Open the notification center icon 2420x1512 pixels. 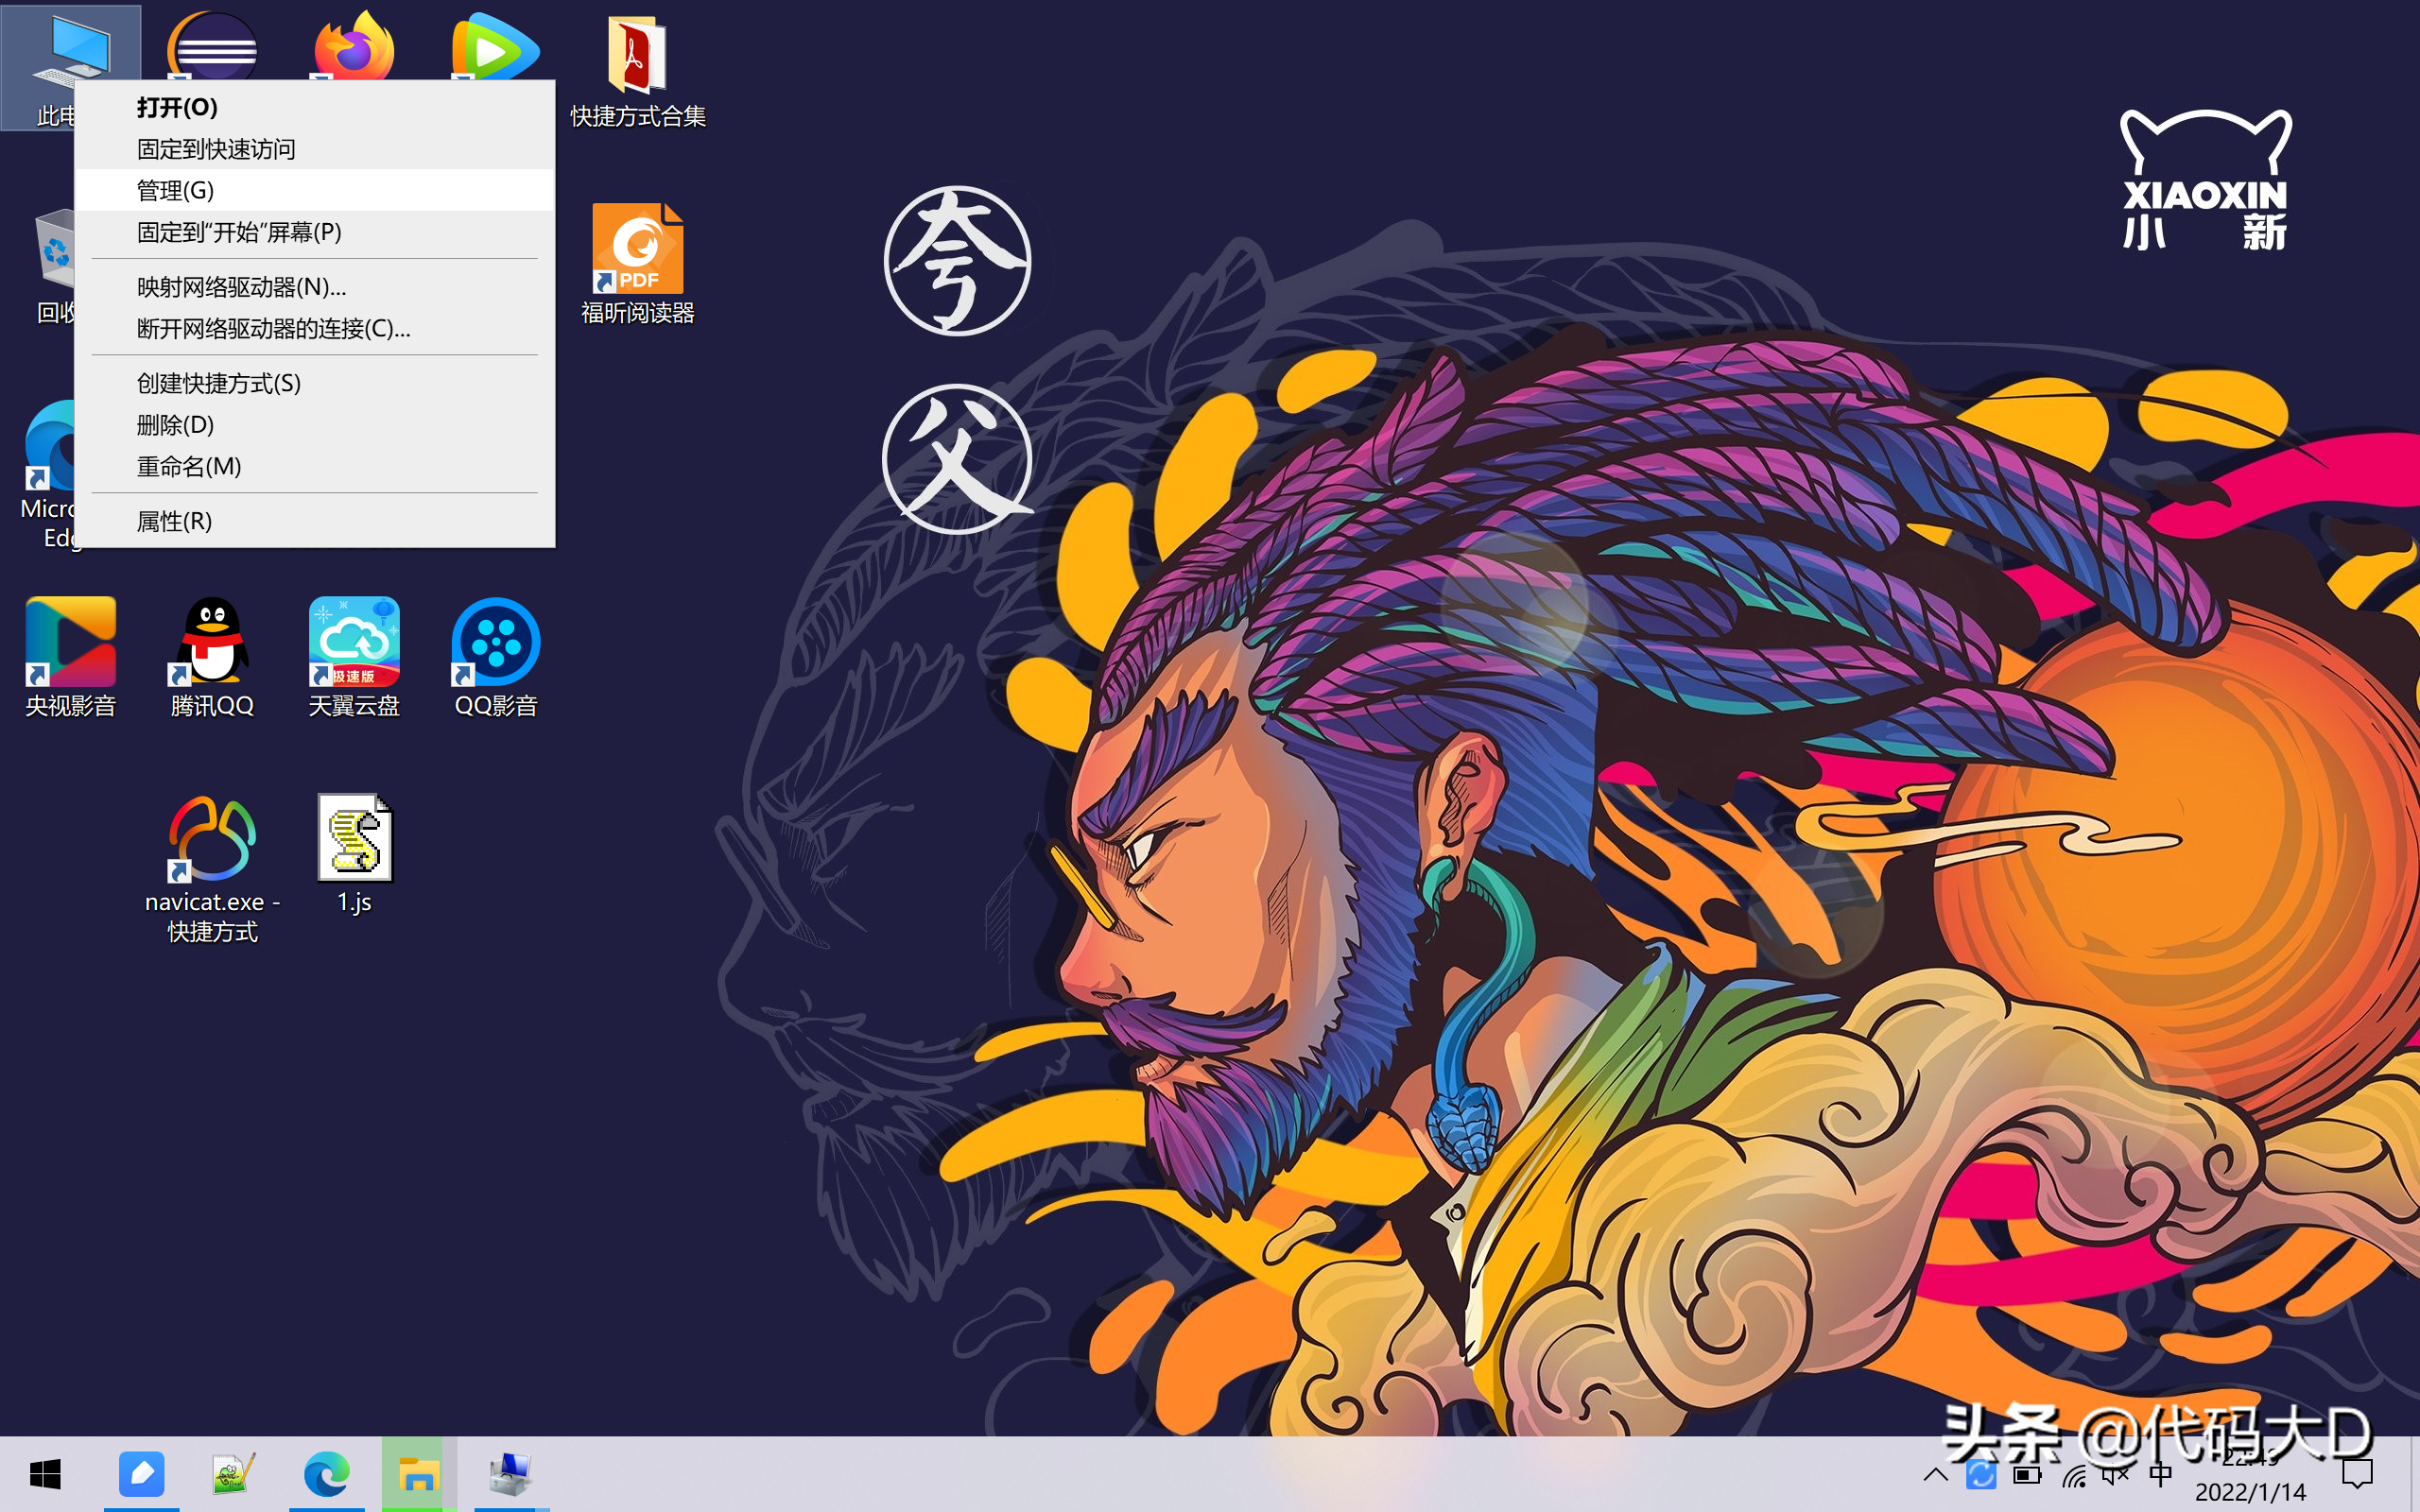[2357, 1475]
